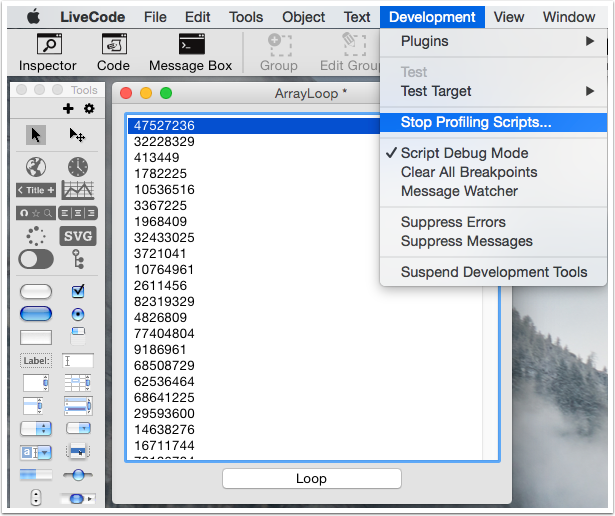Open the Message Box toolbar icon

(x=191, y=53)
